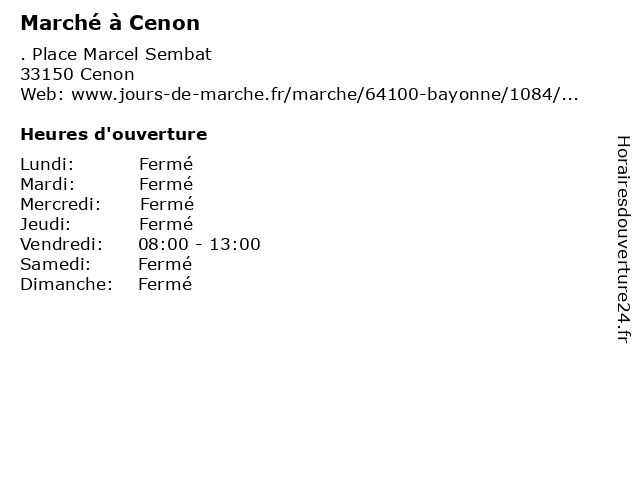Select the Lundi row label
This screenshot has width=640, height=480.
pyautogui.click(x=47, y=164)
